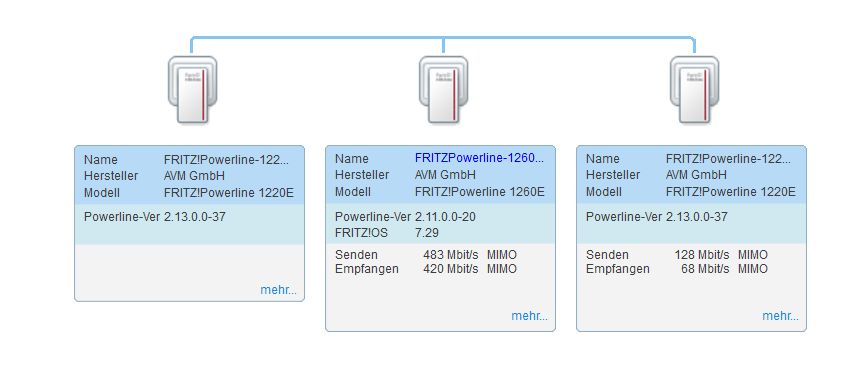The height and width of the screenshot is (376, 844).
Task: Open the blue FRITZPowerline-1260... device name link
Action: (x=479, y=158)
